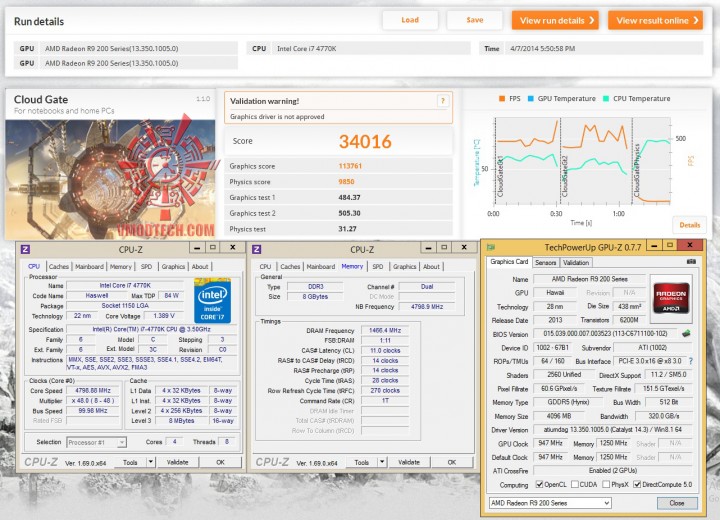
Task: Open Mainboard tab in Memory CPU-Z window
Action: 321,266
